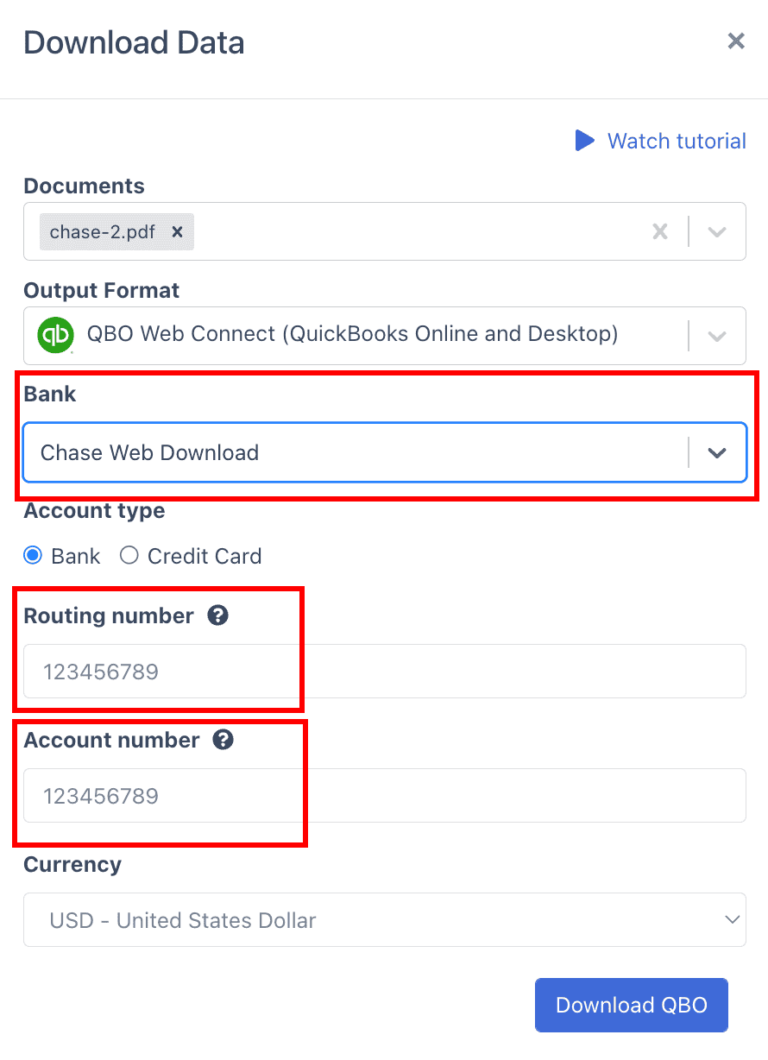Select the Bank account type radio
This screenshot has height=1060, width=768.
pyautogui.click(x=32, y=556)
